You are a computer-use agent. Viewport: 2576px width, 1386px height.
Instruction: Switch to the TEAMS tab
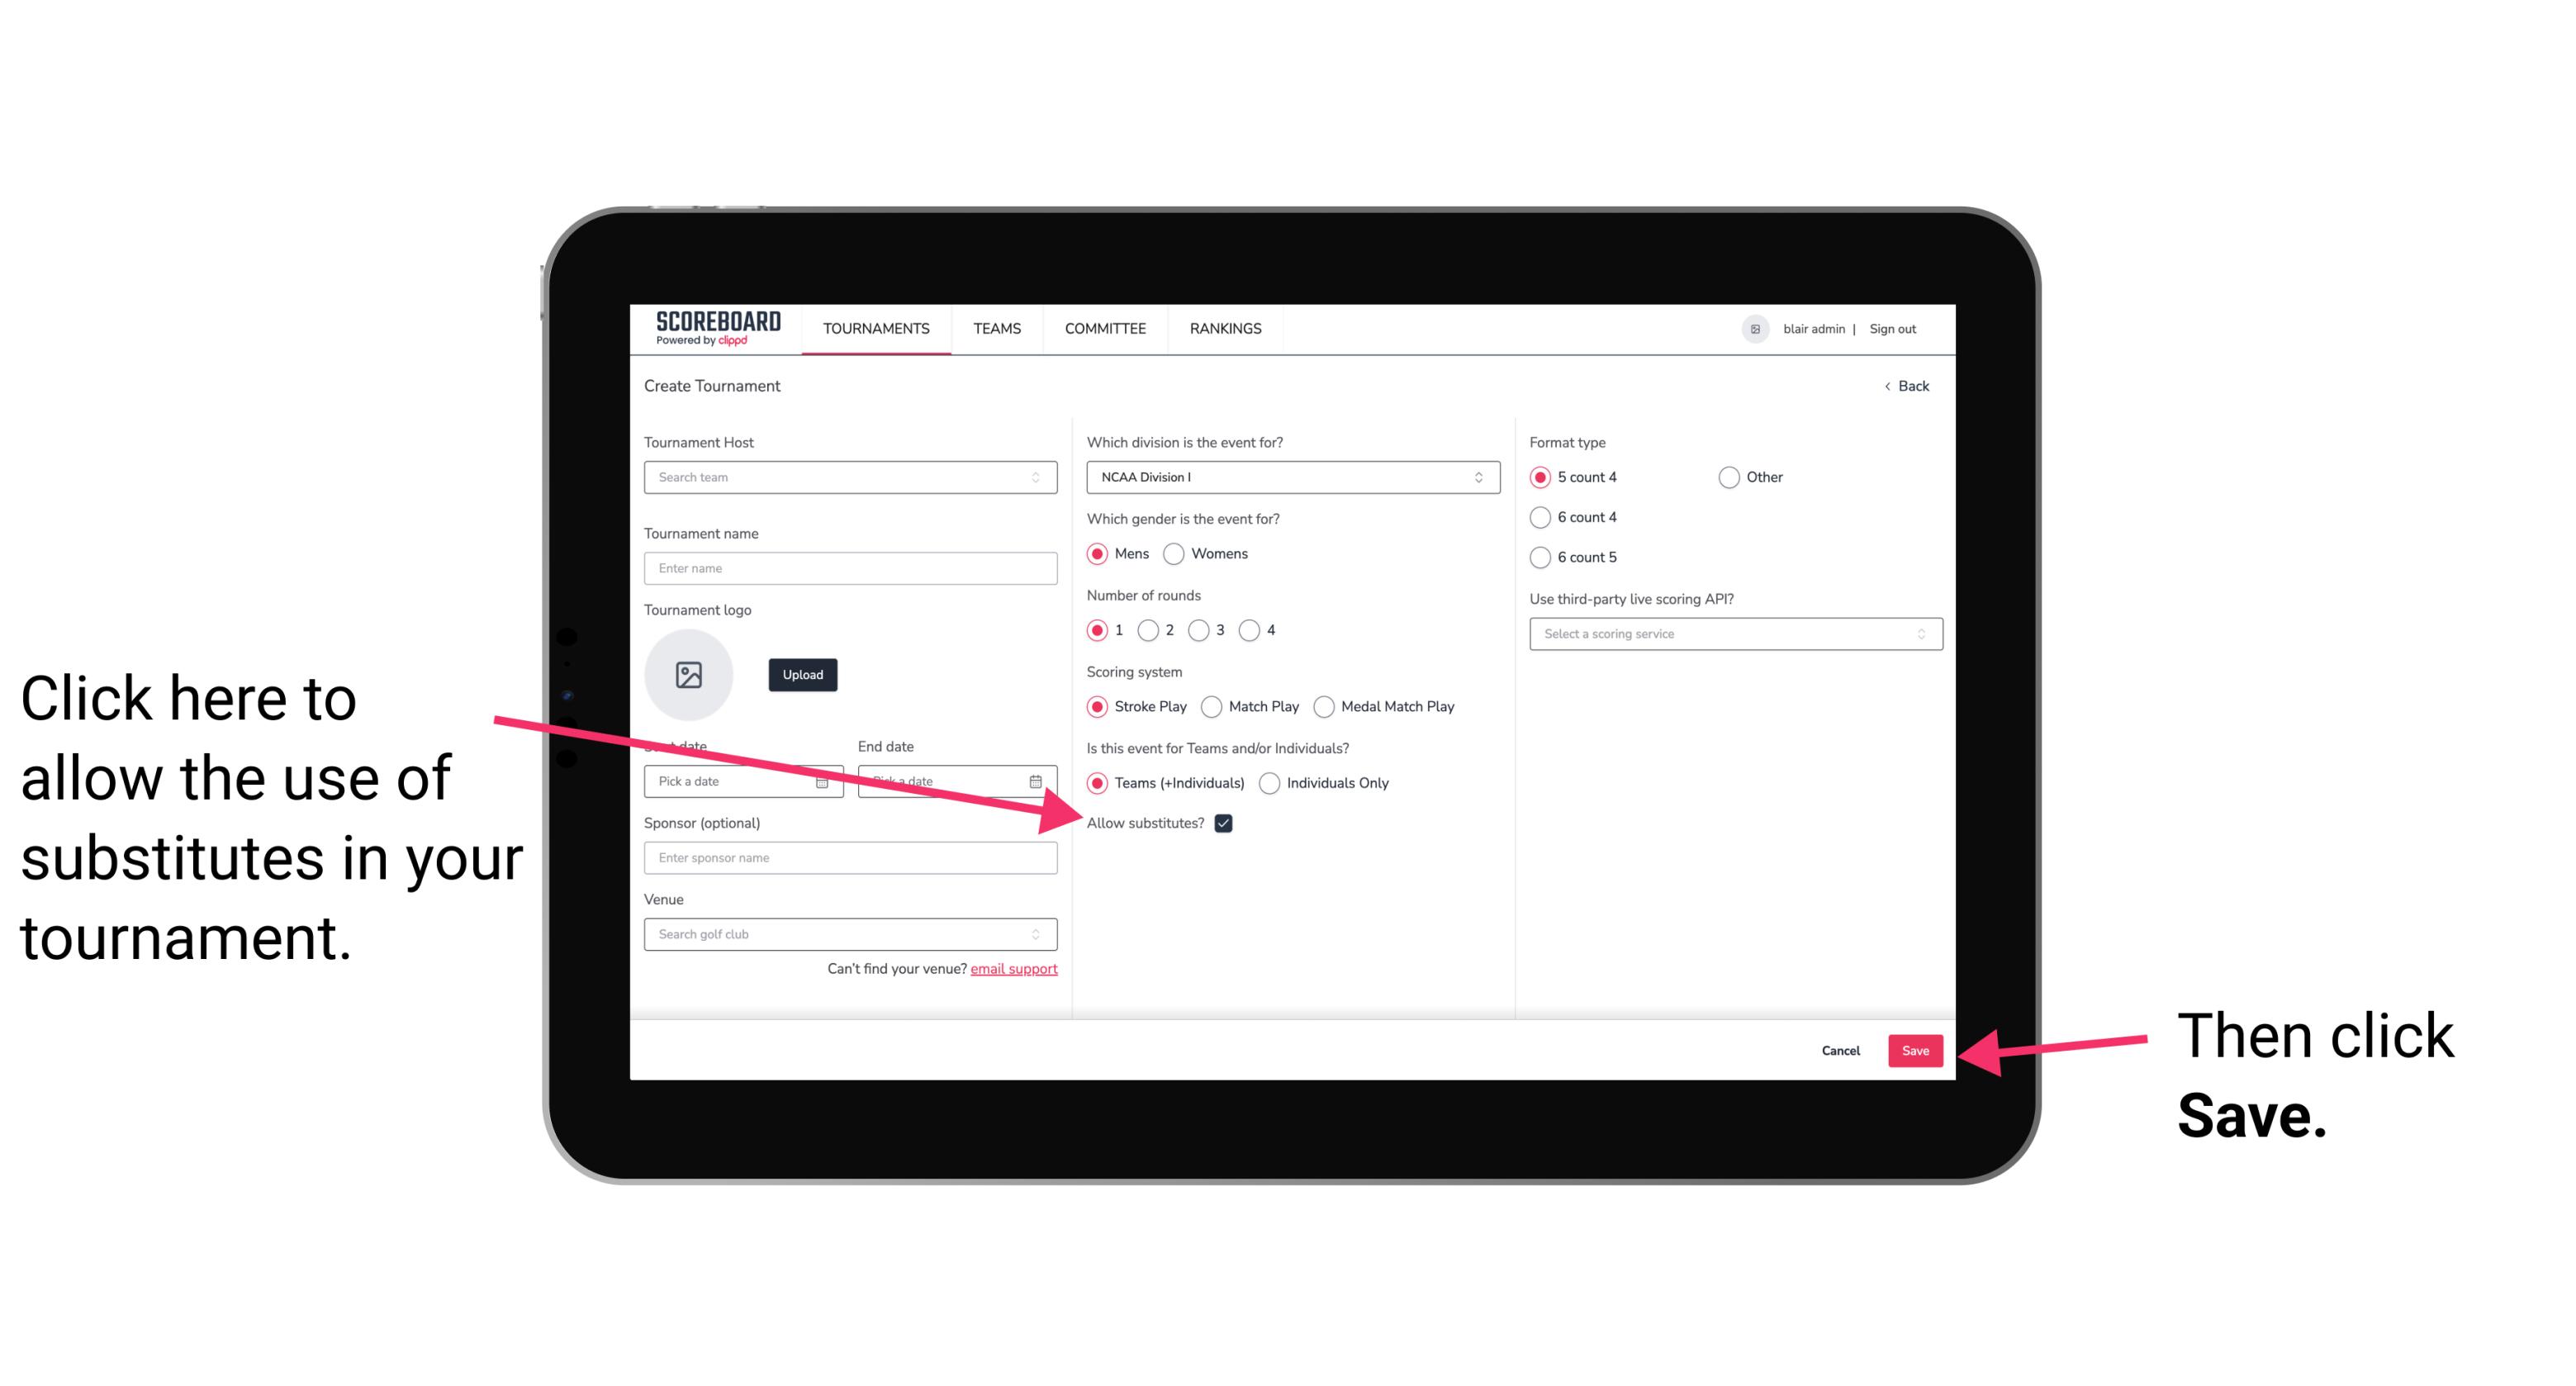[x=996, y=330]
